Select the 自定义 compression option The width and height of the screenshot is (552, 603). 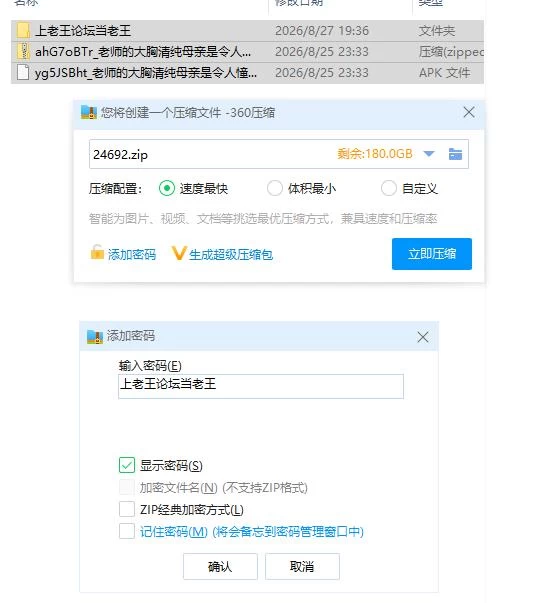pyautogui.click(x=409, y=188)
